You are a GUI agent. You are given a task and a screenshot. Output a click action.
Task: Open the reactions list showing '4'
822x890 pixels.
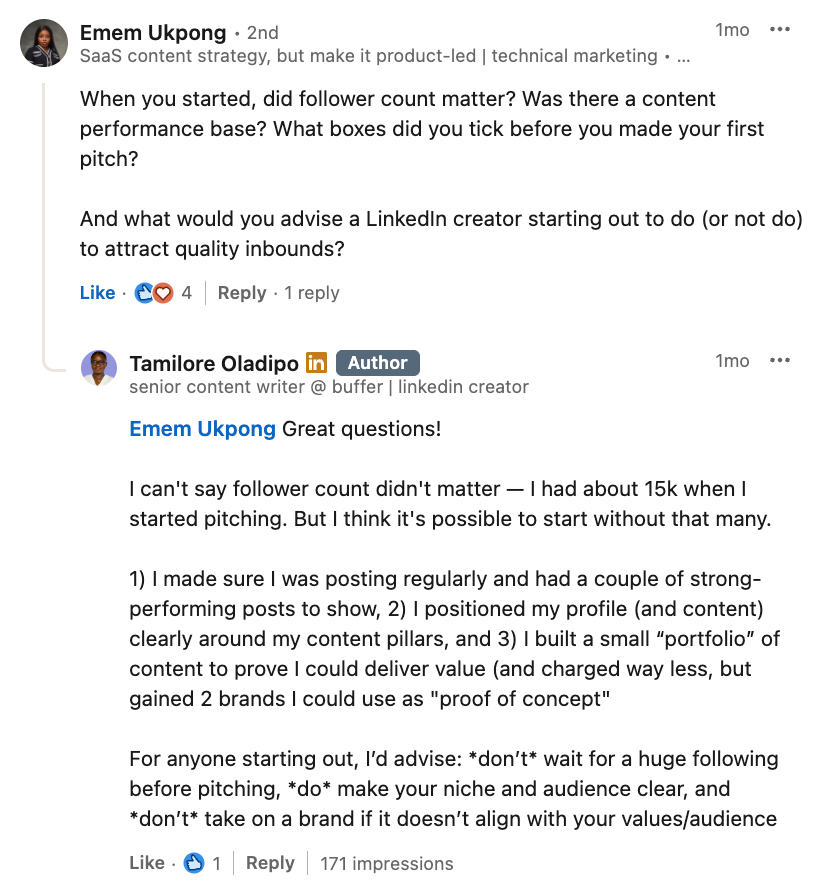(x=182, y=292)
